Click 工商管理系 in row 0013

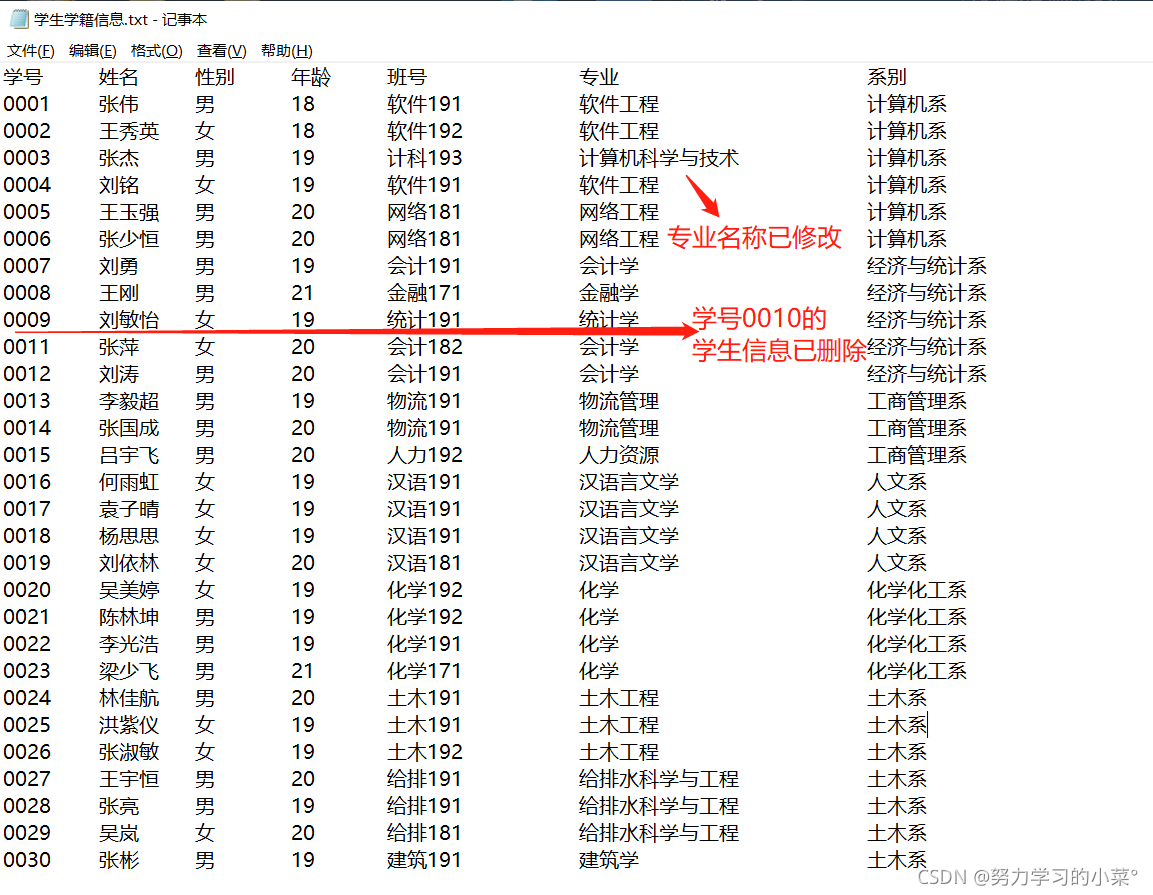pyautogui.click(x=917, y=402)
